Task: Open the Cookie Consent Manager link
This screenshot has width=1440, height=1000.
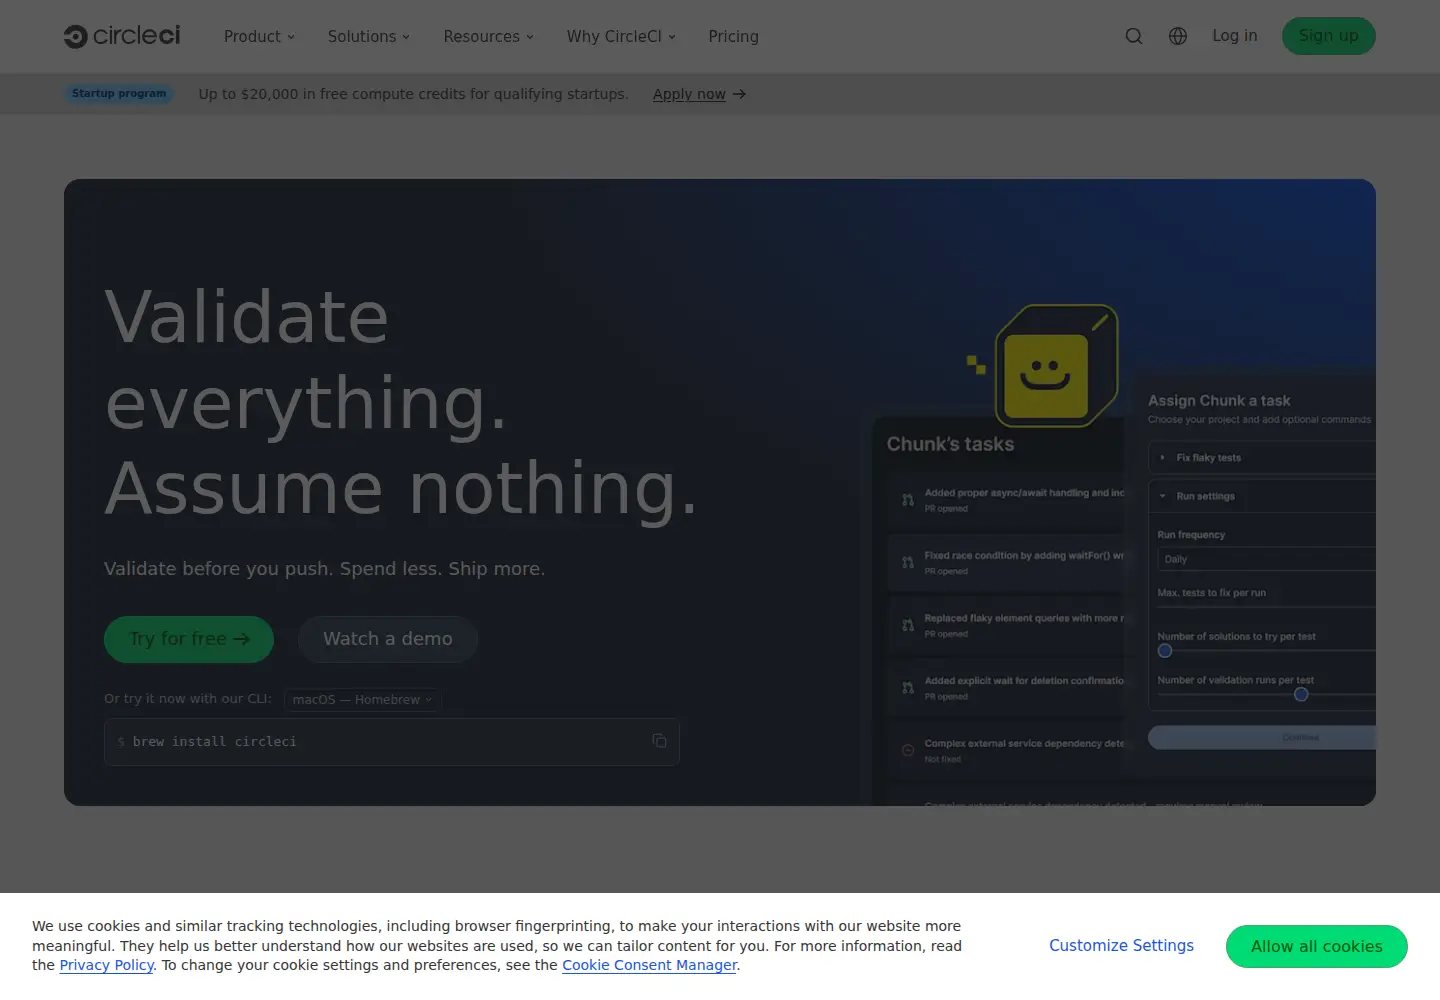Action: tap(649, 965)
